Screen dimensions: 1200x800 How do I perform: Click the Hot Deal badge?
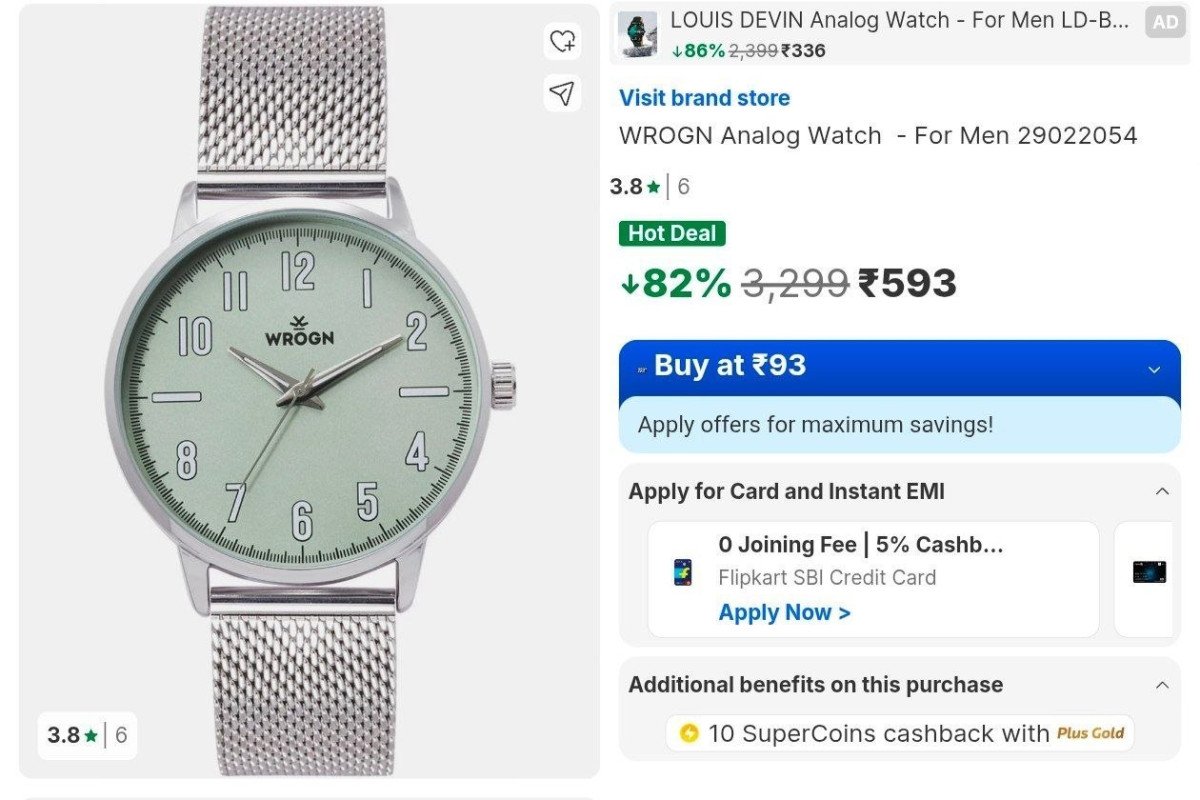coord(672,233)
